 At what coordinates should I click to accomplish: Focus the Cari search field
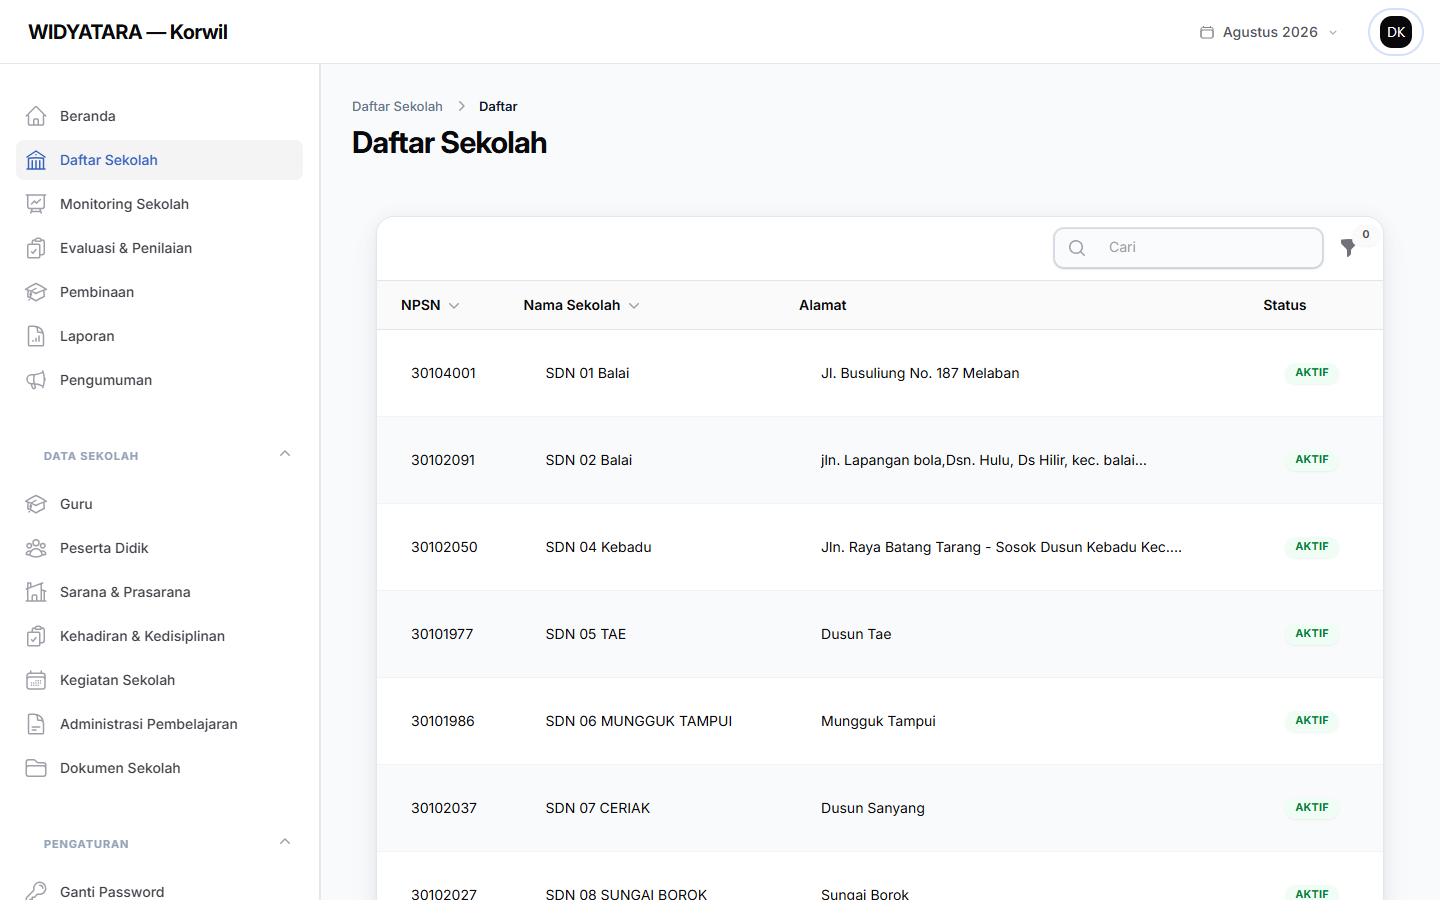[x=1188, y=248]
